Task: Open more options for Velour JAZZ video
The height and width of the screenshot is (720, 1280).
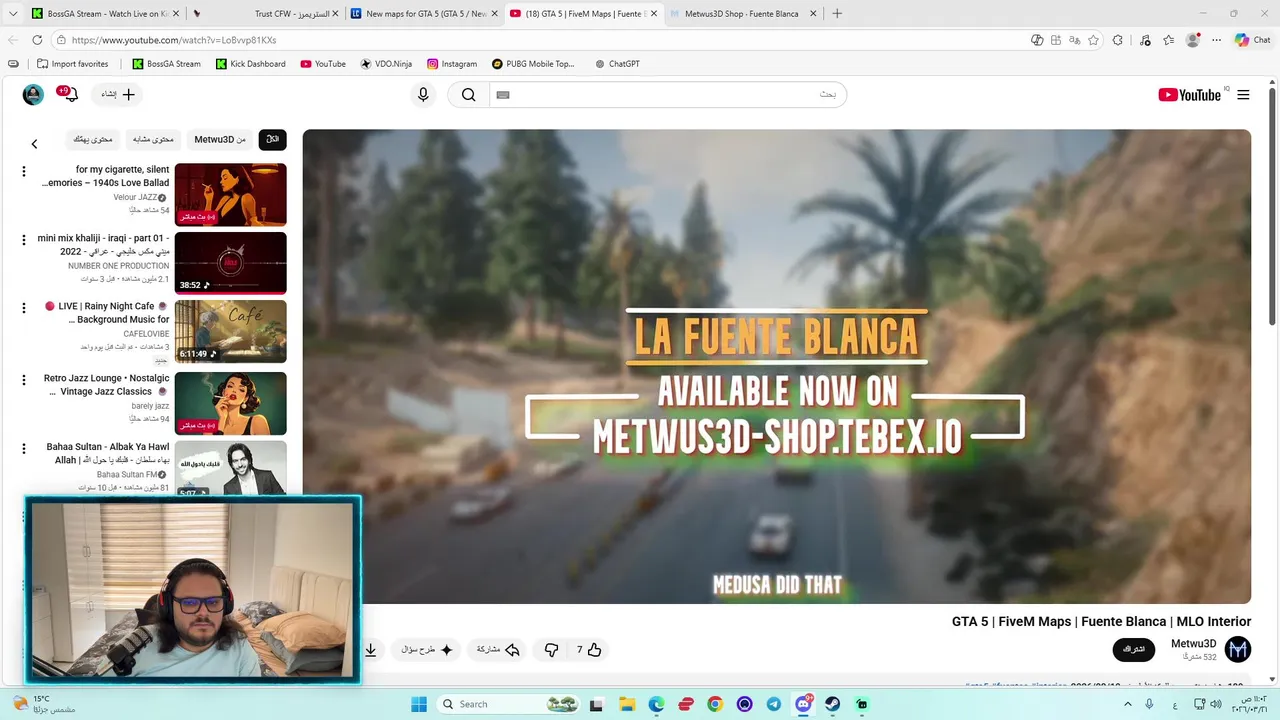Action: (x=24, y=172)
